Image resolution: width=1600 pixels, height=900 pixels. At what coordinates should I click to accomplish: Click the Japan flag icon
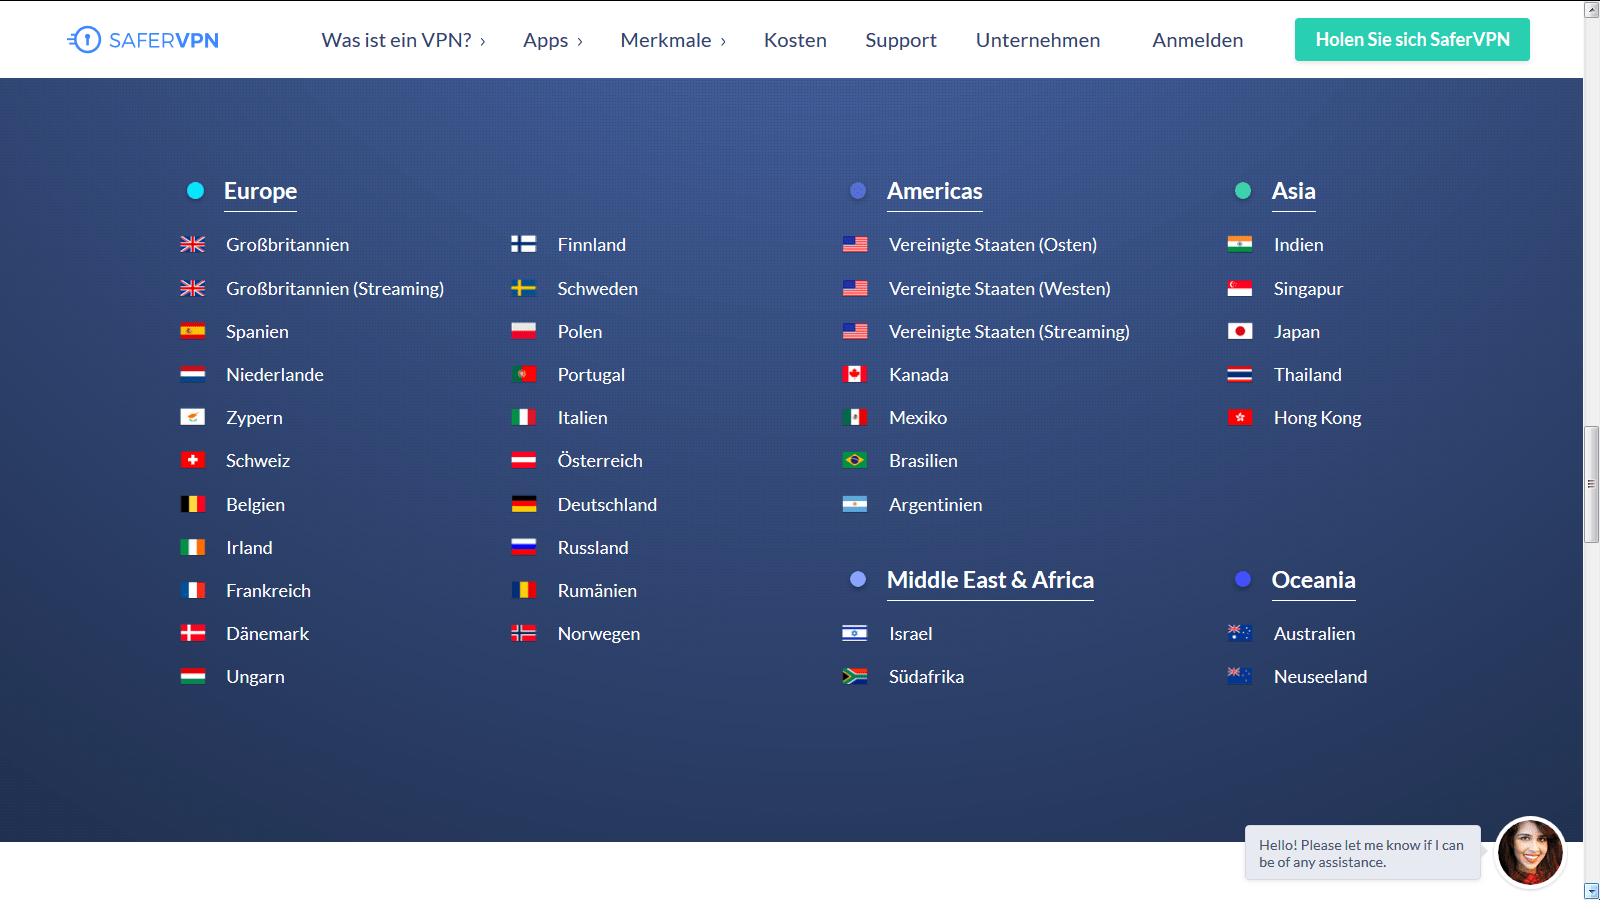click(1240, 331)
